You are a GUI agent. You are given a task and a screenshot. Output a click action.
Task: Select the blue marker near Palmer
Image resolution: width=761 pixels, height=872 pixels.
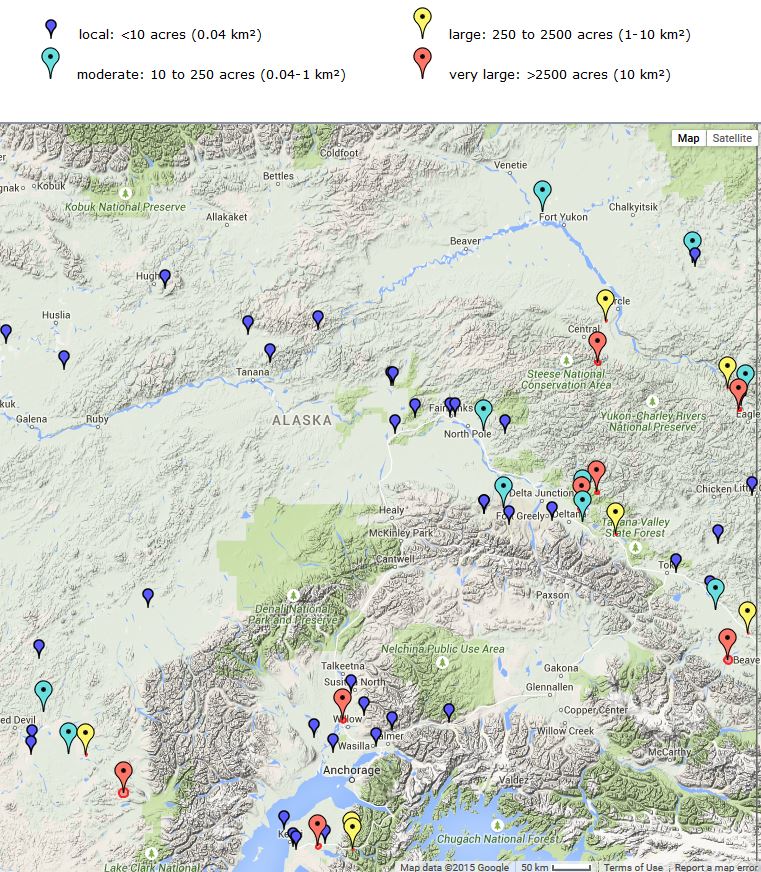click(376, 735)
